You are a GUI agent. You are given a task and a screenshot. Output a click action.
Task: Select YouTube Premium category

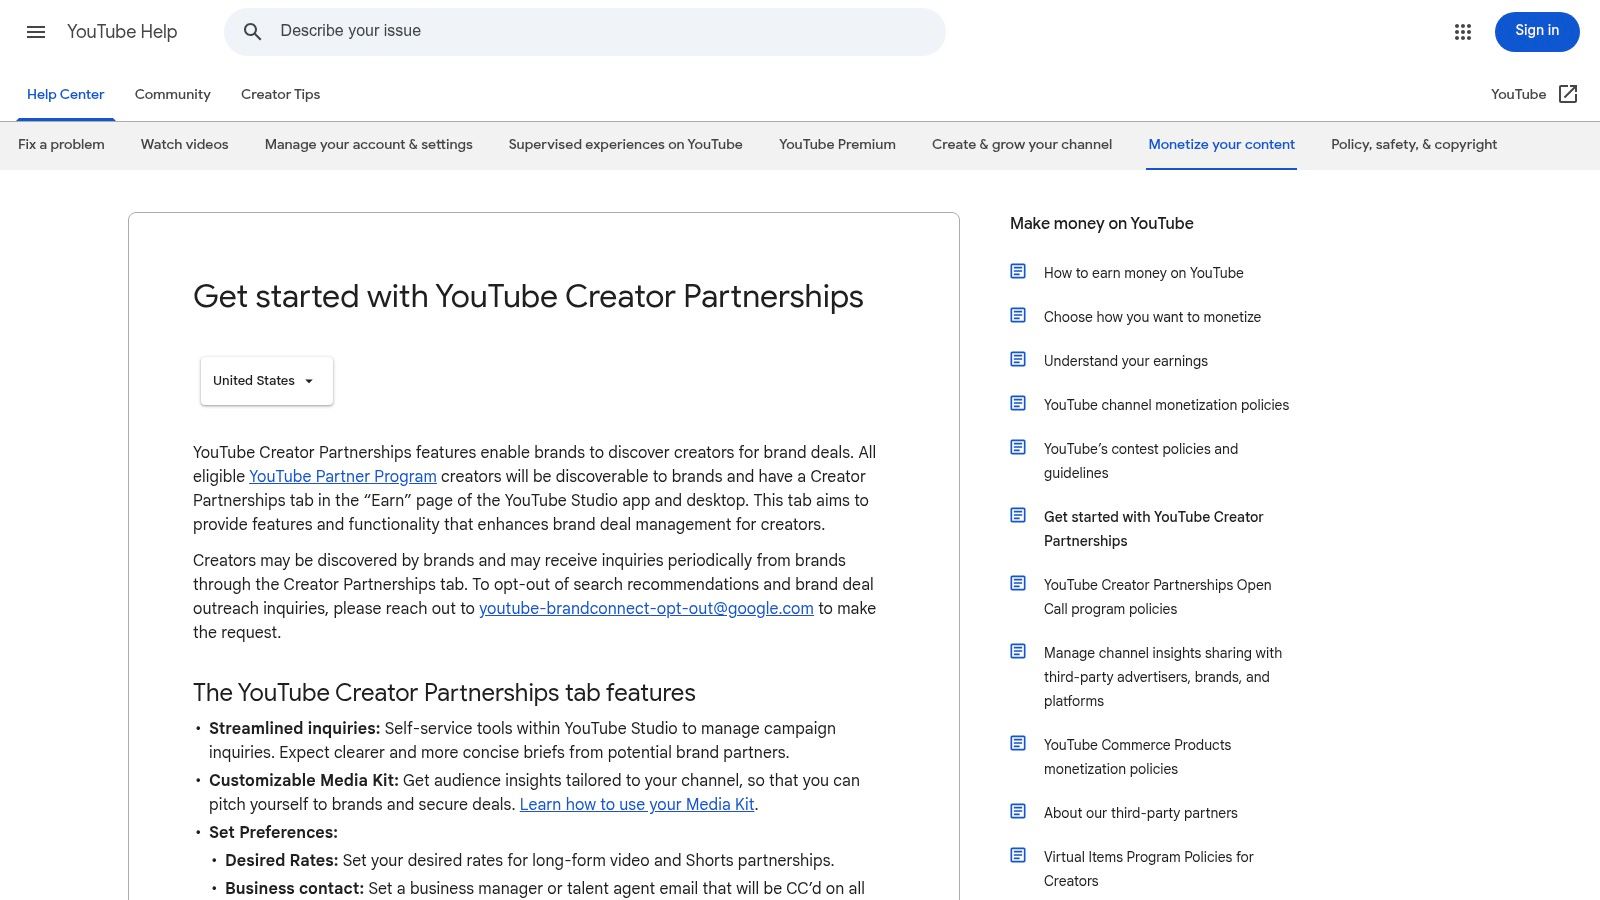pyautogui.click(x=837, y=144)
